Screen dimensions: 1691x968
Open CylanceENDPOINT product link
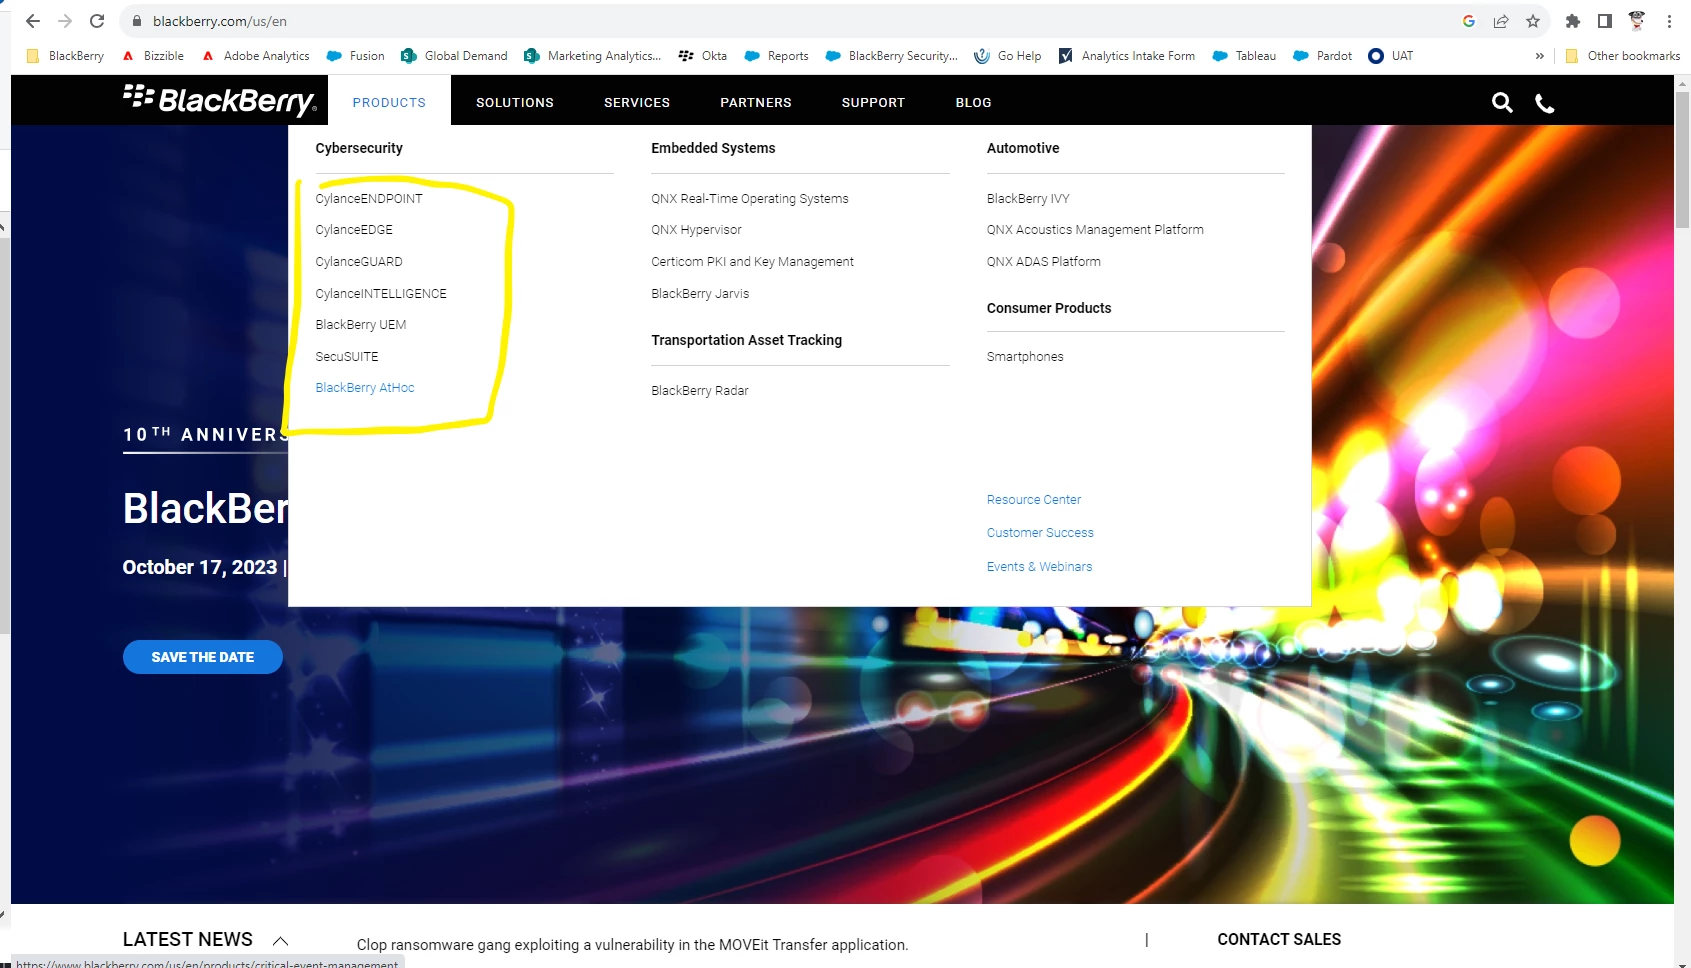369,199
